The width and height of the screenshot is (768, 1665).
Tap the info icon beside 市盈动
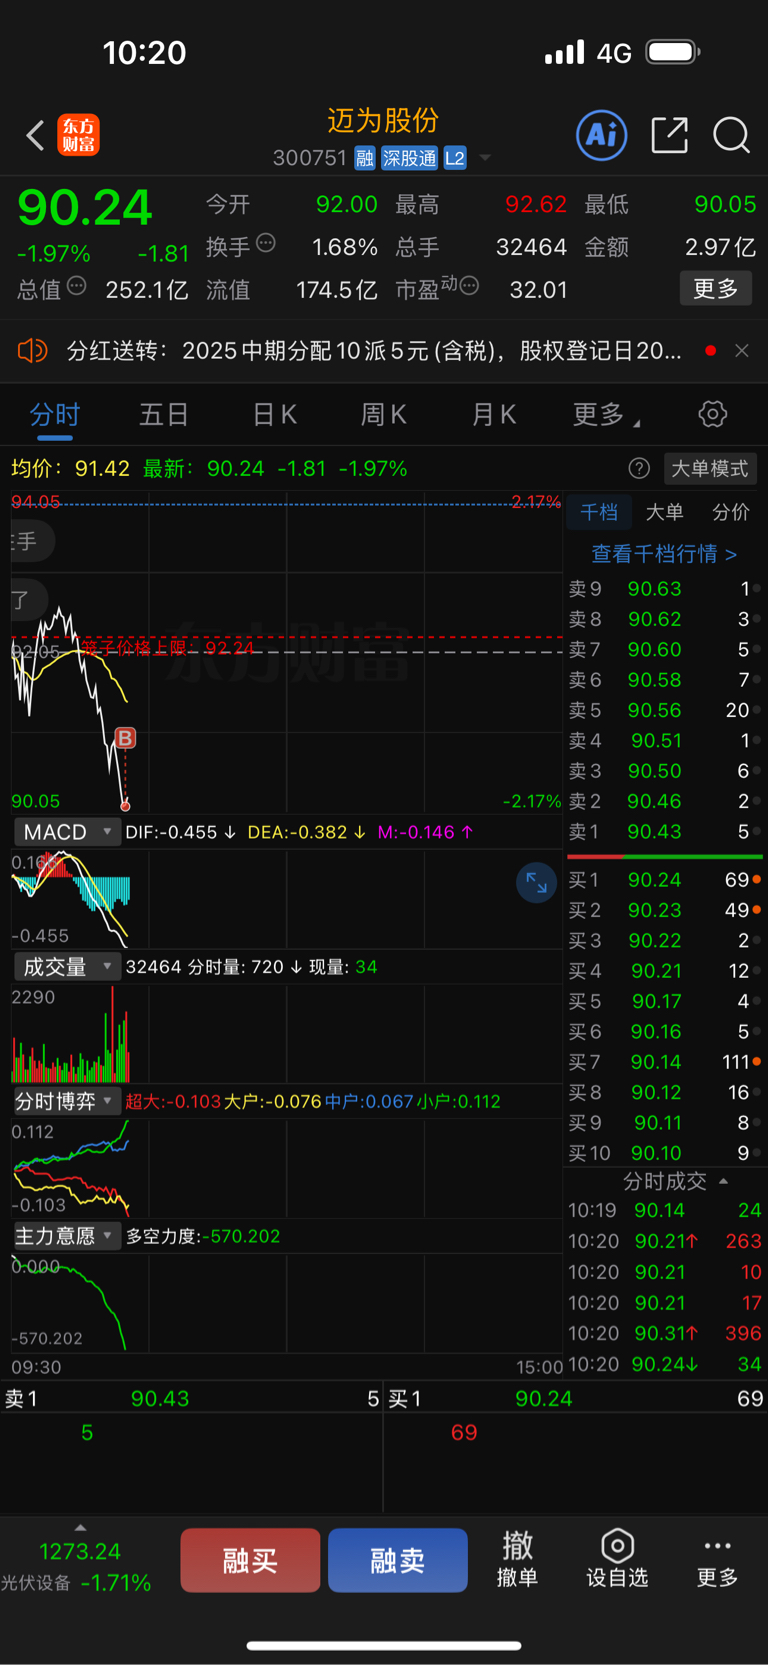click(469, 286)
